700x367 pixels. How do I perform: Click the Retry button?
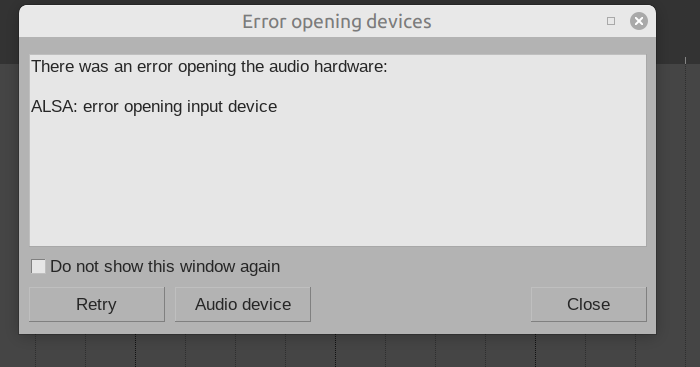point(97,304)
